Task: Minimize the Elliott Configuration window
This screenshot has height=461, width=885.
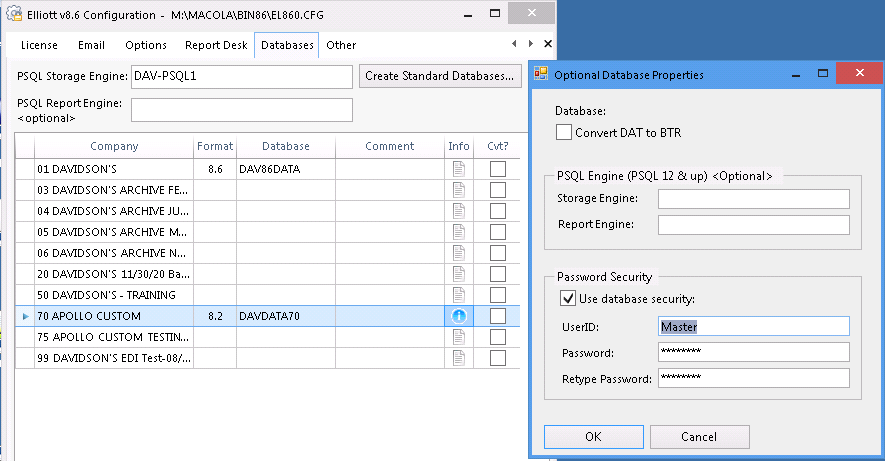Action: click(468, 14)
